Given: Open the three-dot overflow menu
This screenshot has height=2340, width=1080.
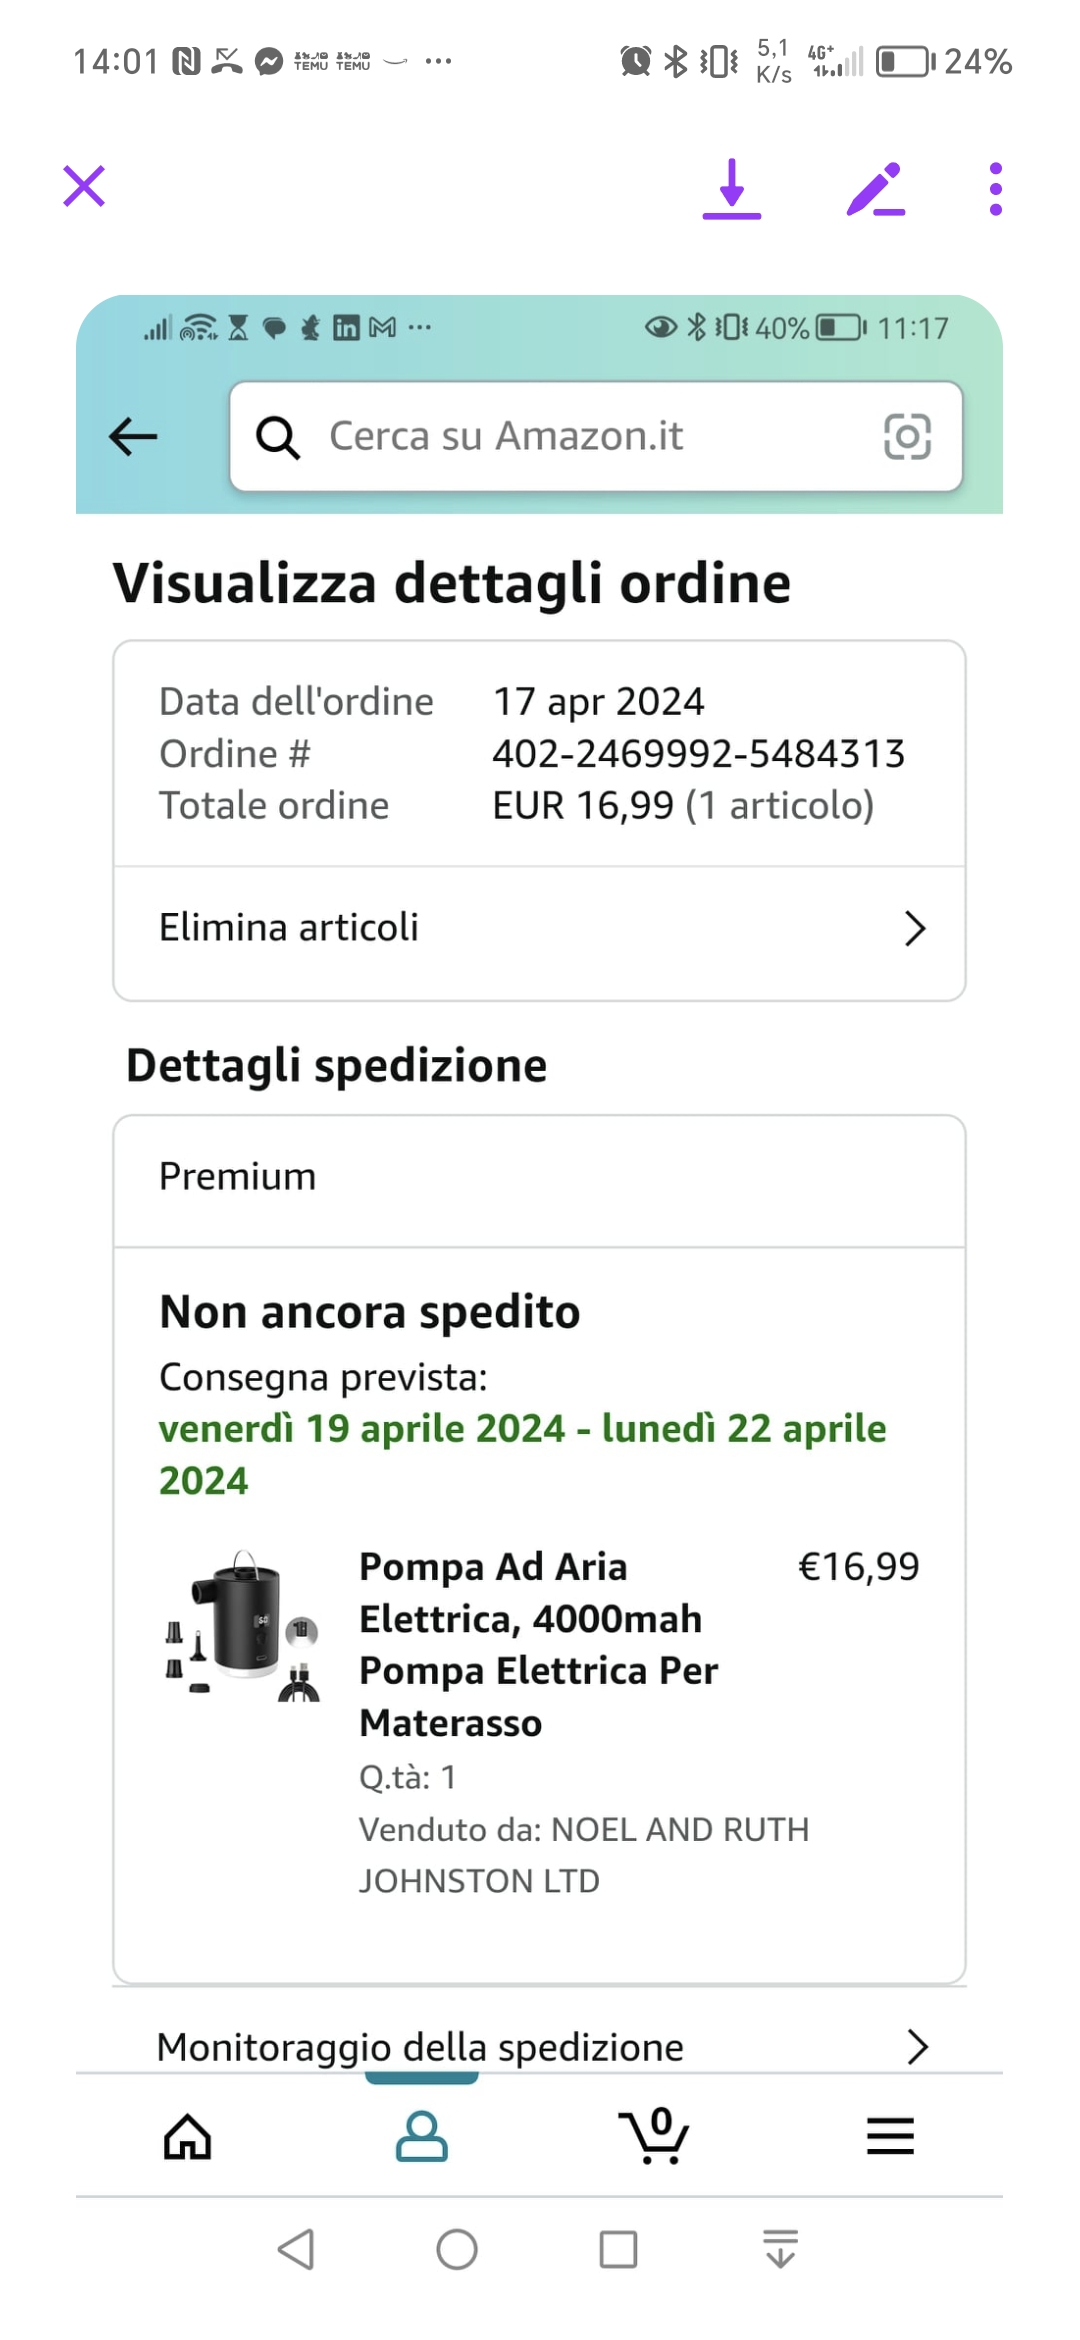Looking at the screenshot, I should tap(995, 188).
